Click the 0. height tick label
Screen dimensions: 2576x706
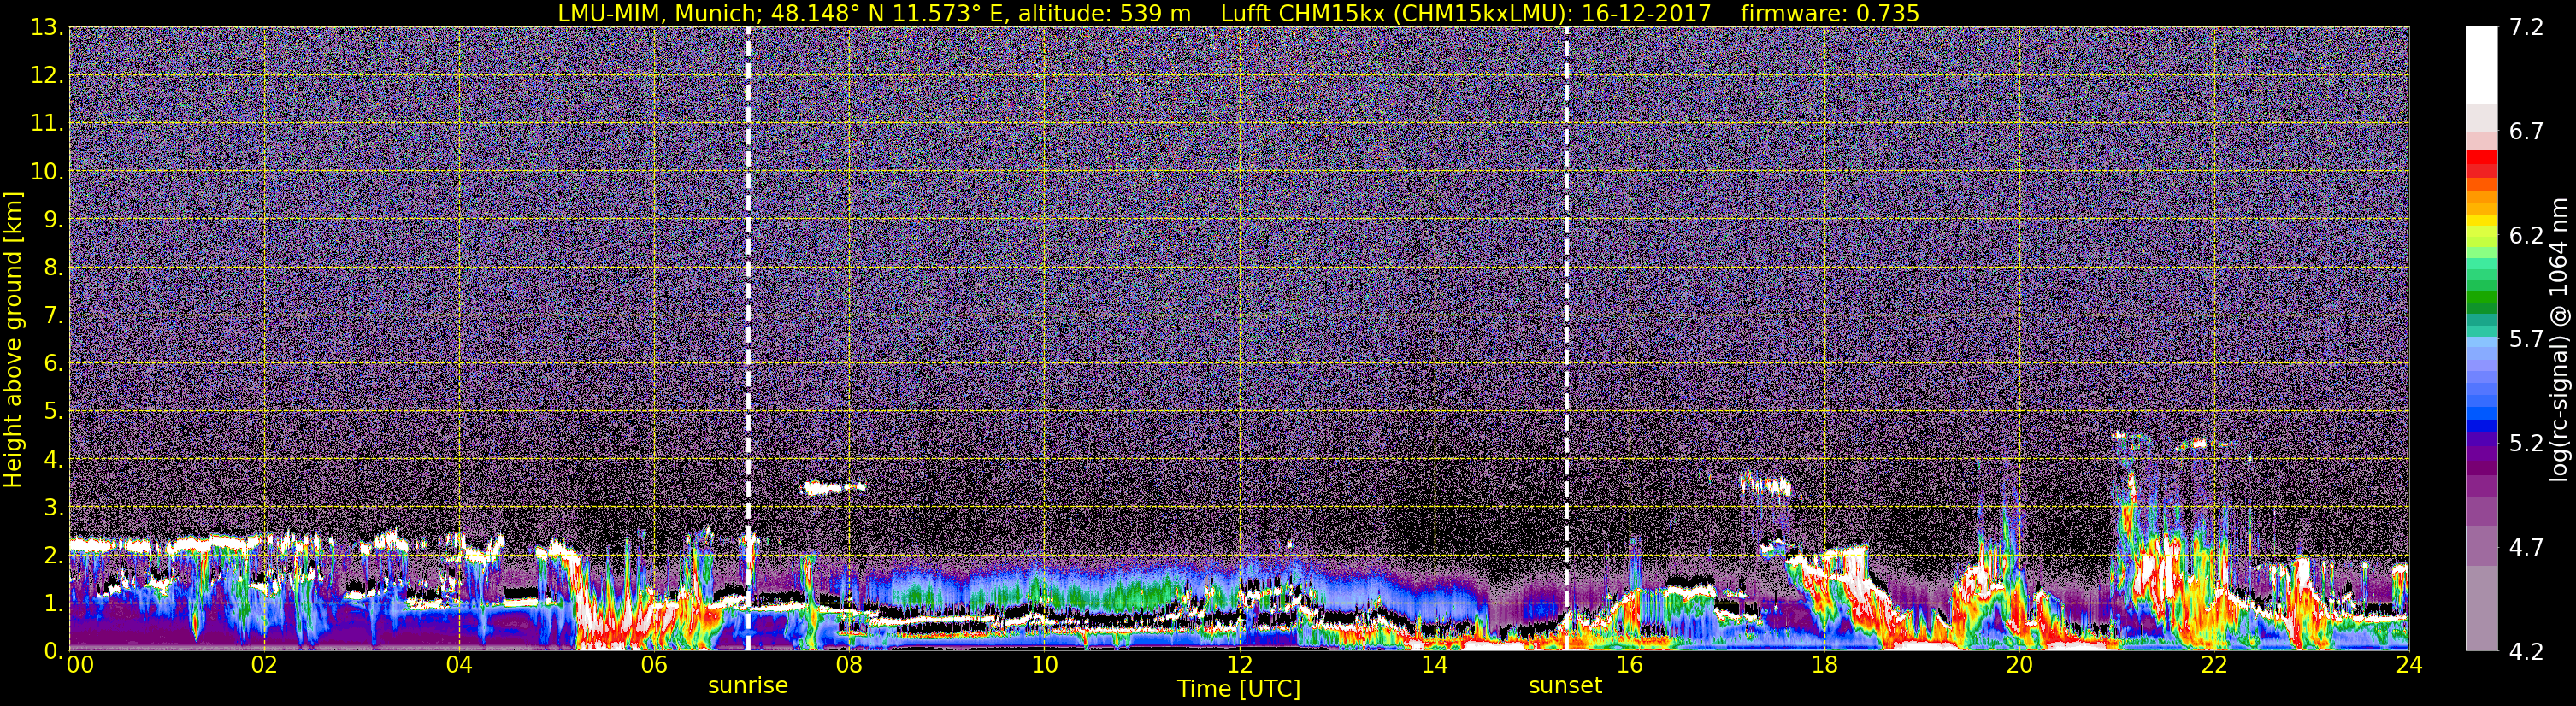(53, 650)
